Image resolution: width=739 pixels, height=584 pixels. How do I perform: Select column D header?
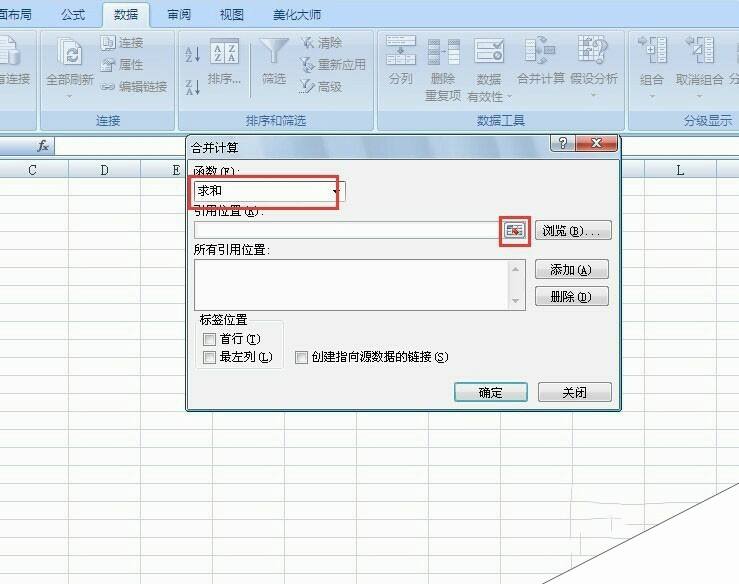pos(104,170)
